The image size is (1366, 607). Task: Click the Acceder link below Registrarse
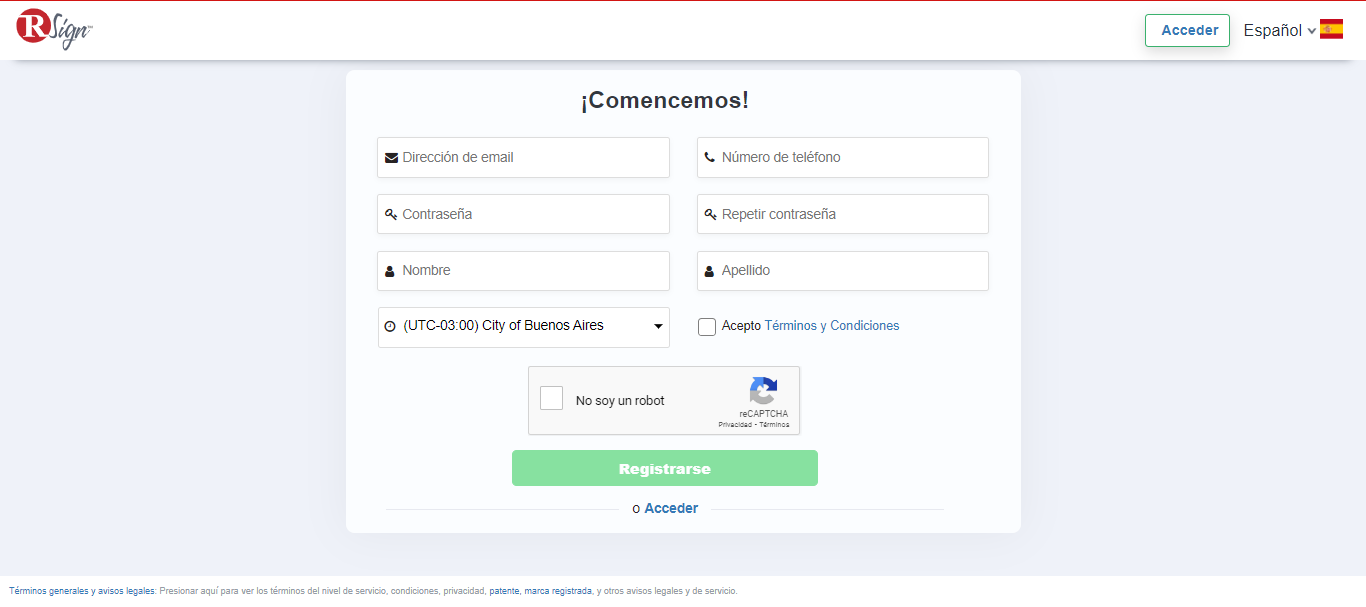(671, 508)
